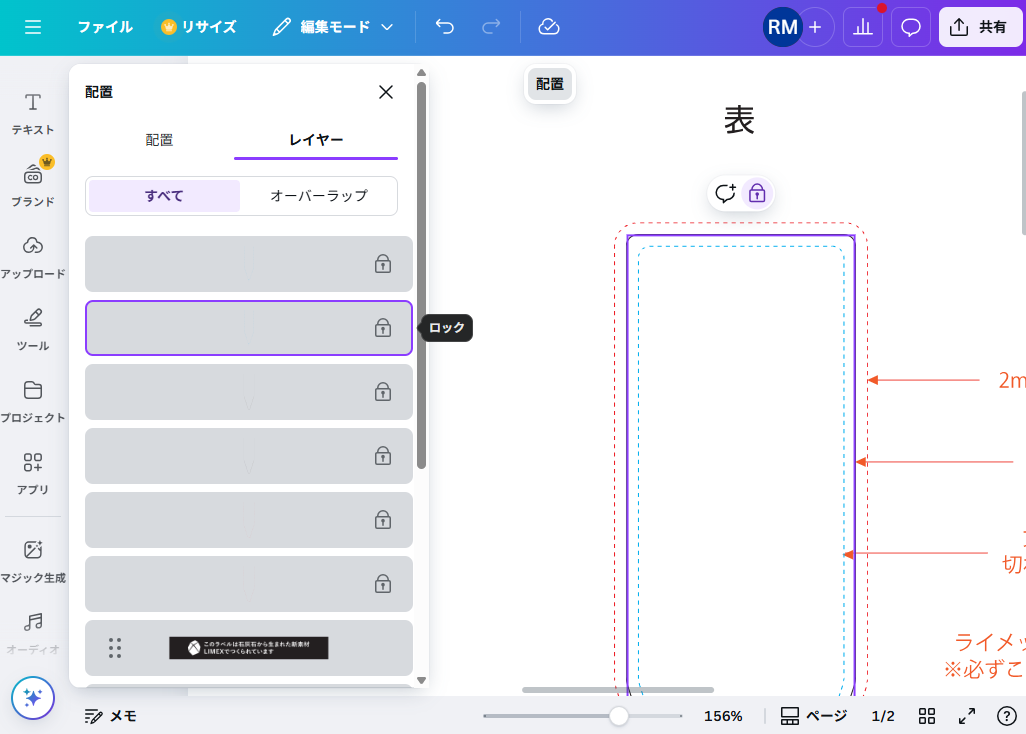Expand the ページ list at bottom
This screenshot has width=1026, height=734.
[814, 716]
